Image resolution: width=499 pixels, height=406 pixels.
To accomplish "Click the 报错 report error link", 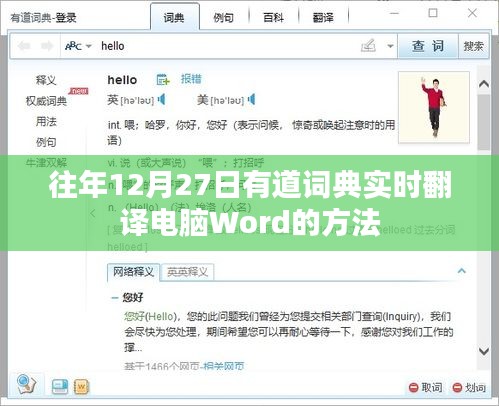I will pyautogui.click(x=191, y=79).
